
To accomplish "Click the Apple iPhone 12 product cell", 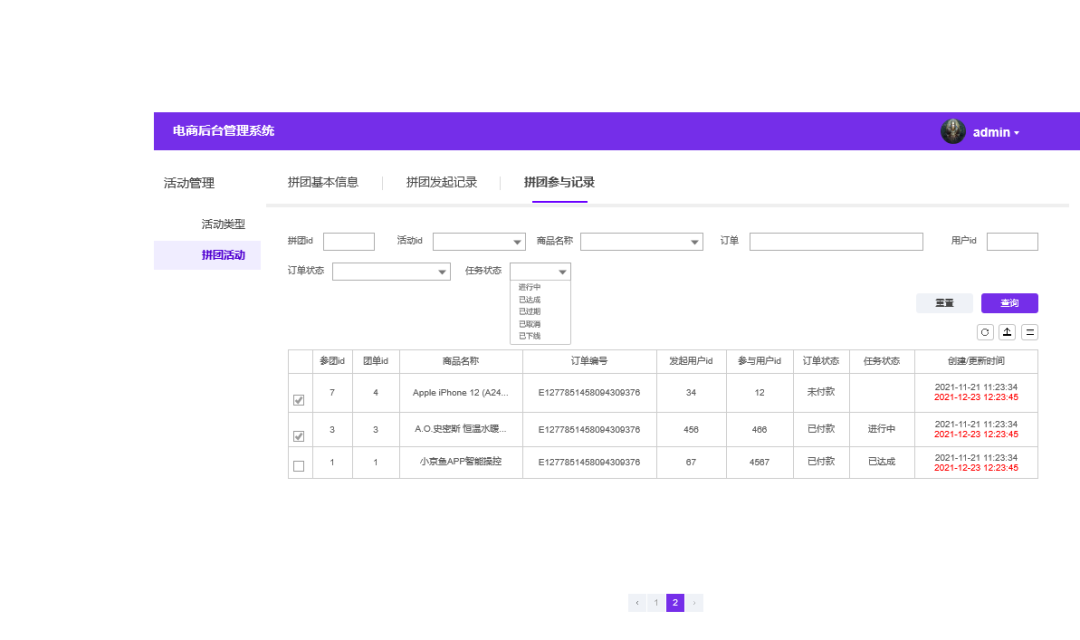I will pos(460,393).
